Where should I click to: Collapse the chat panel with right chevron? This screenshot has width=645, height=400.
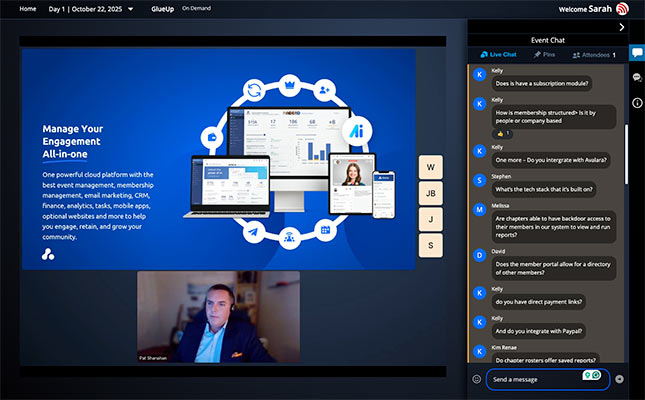(x=622, y=27)
